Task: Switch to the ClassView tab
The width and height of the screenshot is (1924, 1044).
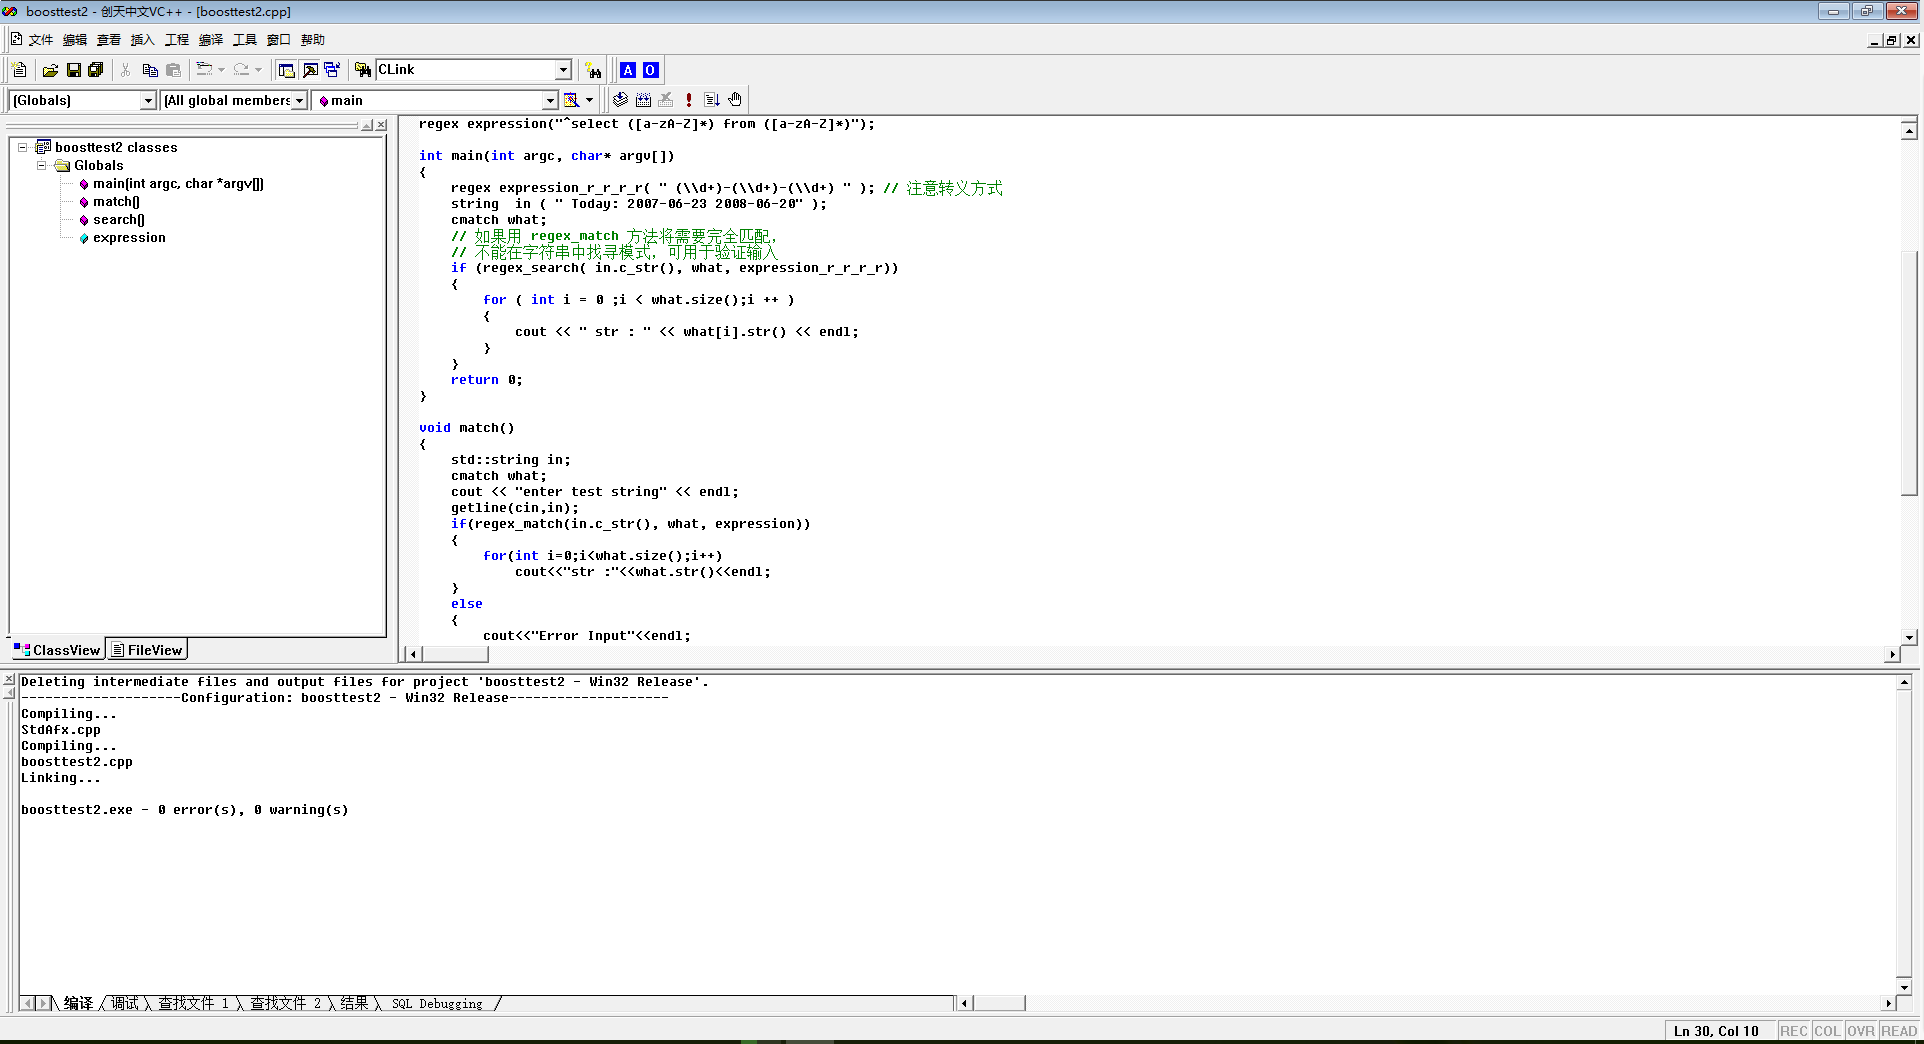Action: click(57, 650)
